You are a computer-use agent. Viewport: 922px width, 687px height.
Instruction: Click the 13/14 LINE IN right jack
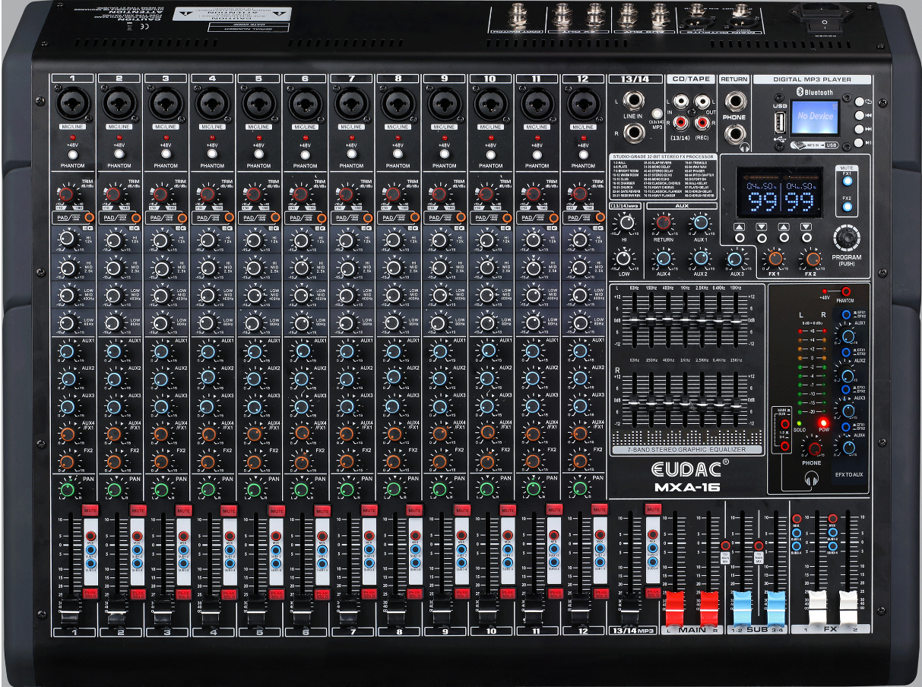coord(633,133)
